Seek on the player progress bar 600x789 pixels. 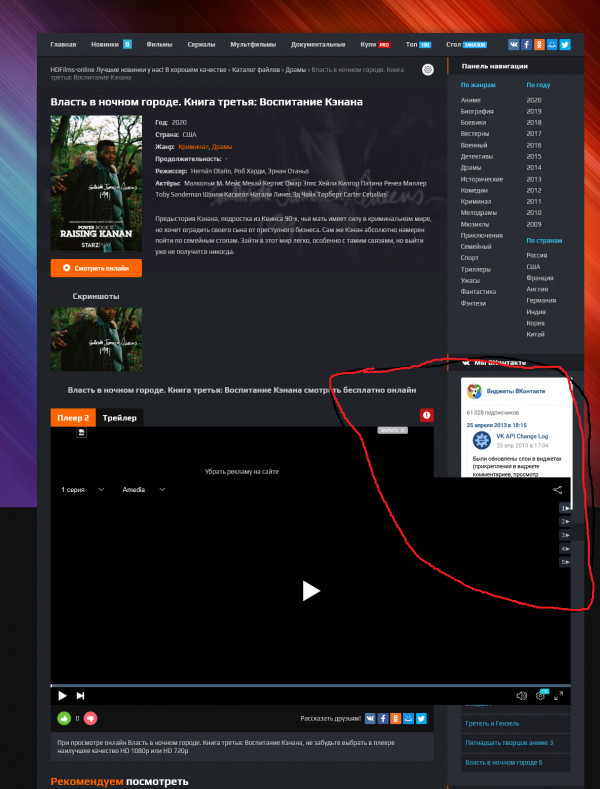click(x=311, y=685)
